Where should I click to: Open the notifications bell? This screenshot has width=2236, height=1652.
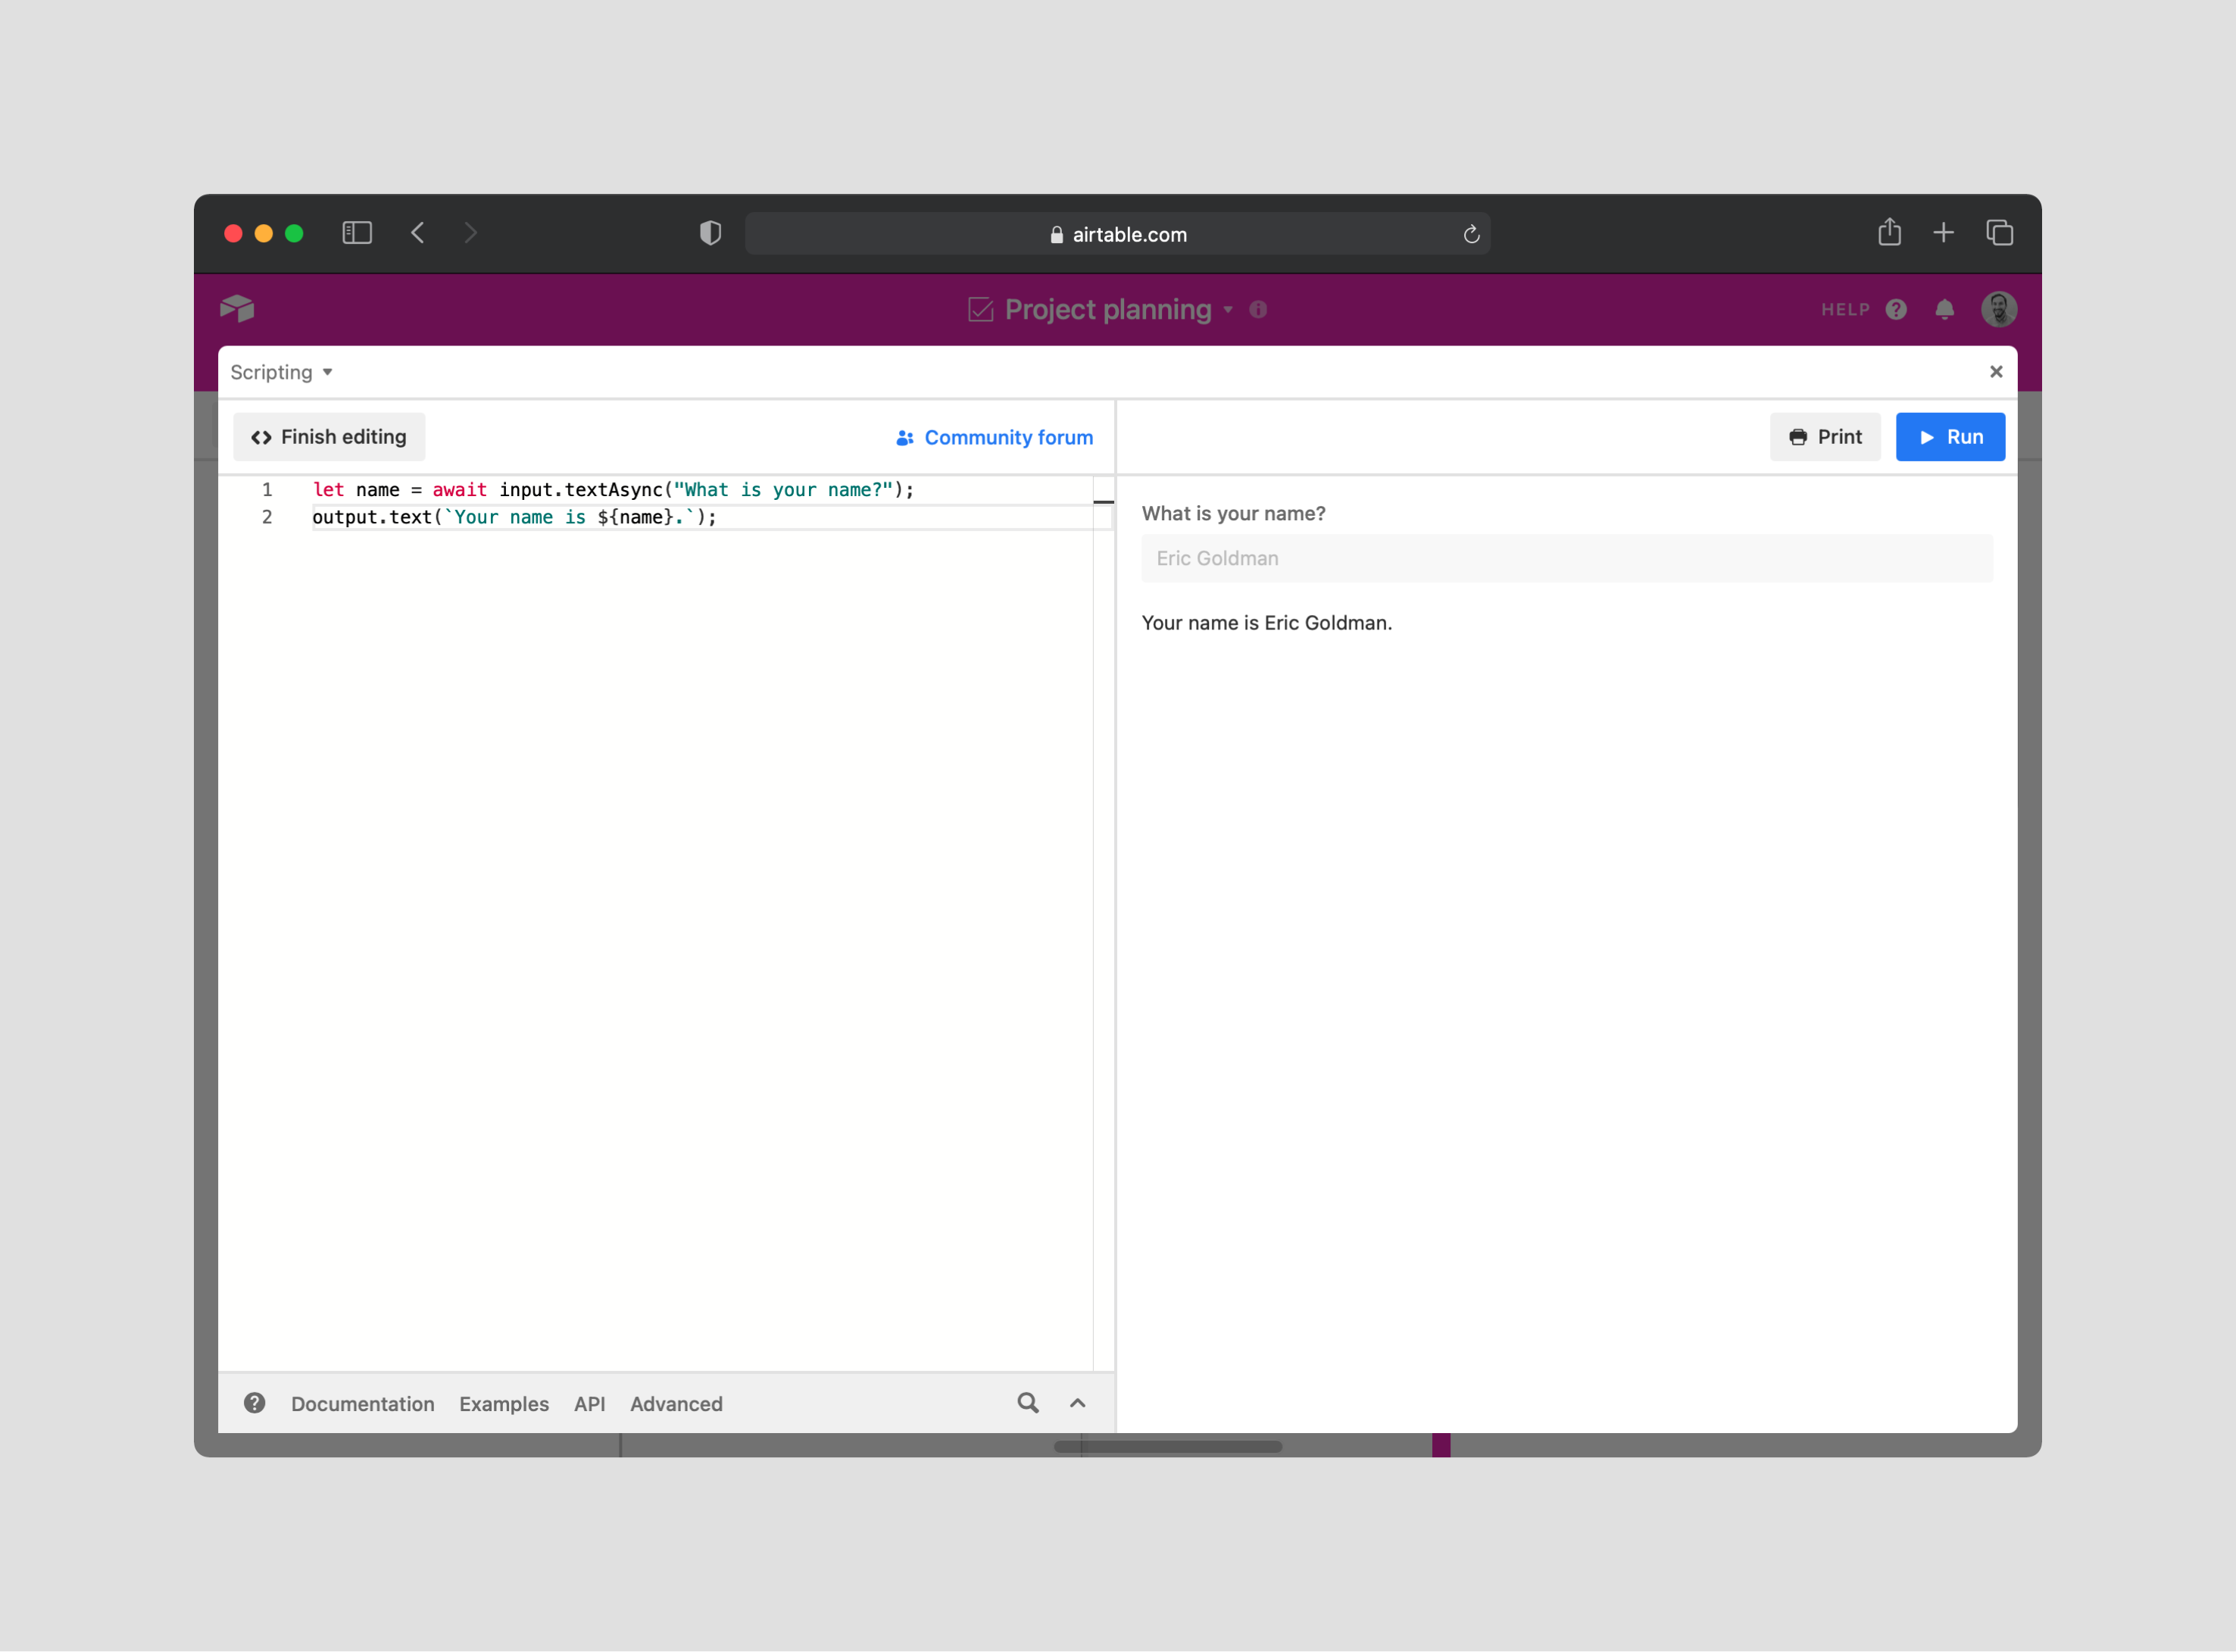pyautogui.click(x=1944, y=309)
